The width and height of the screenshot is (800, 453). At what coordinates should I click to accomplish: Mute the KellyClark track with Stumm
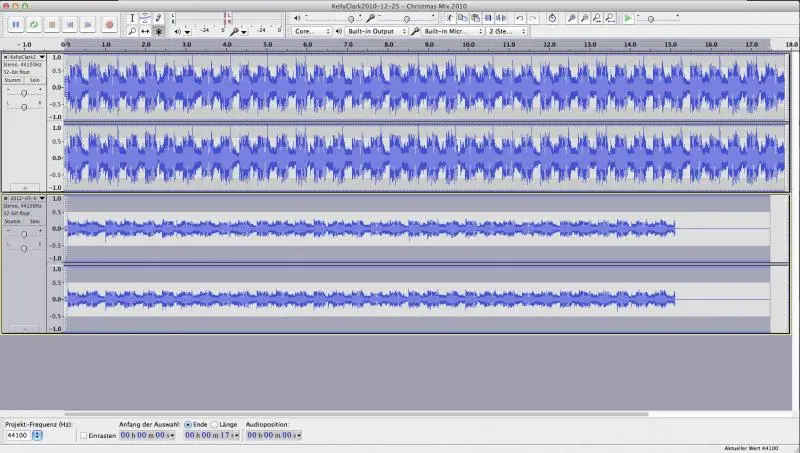point(12,80)
